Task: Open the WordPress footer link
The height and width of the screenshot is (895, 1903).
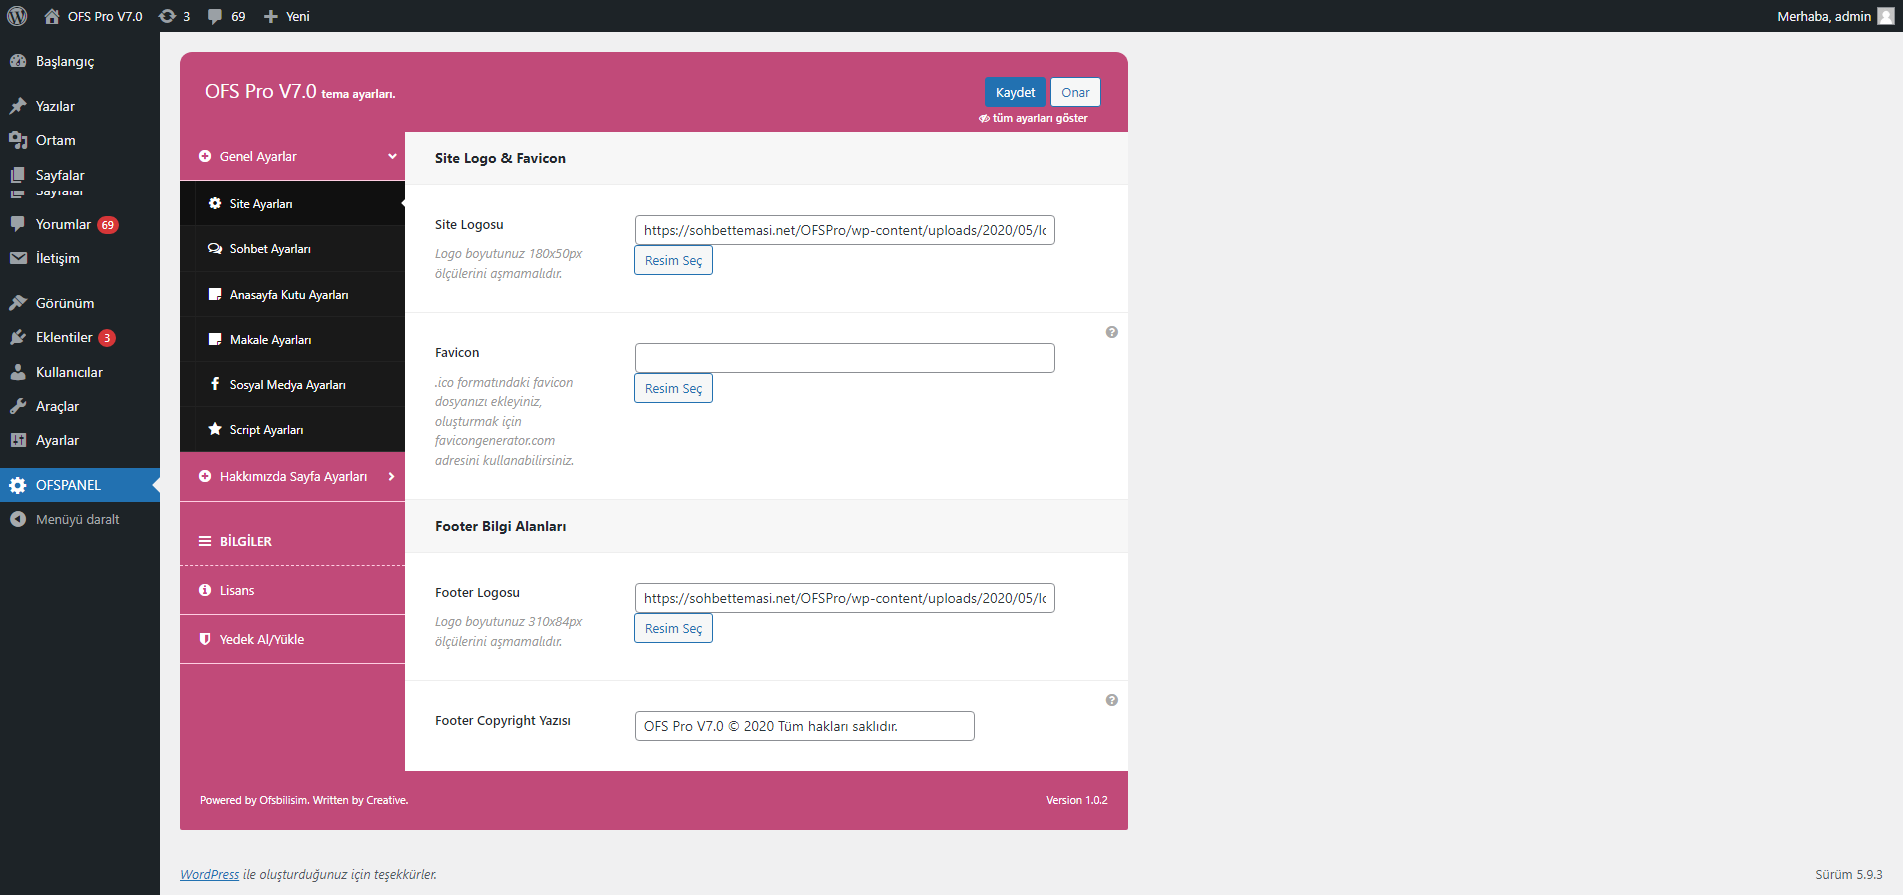Action: (209, 874)
